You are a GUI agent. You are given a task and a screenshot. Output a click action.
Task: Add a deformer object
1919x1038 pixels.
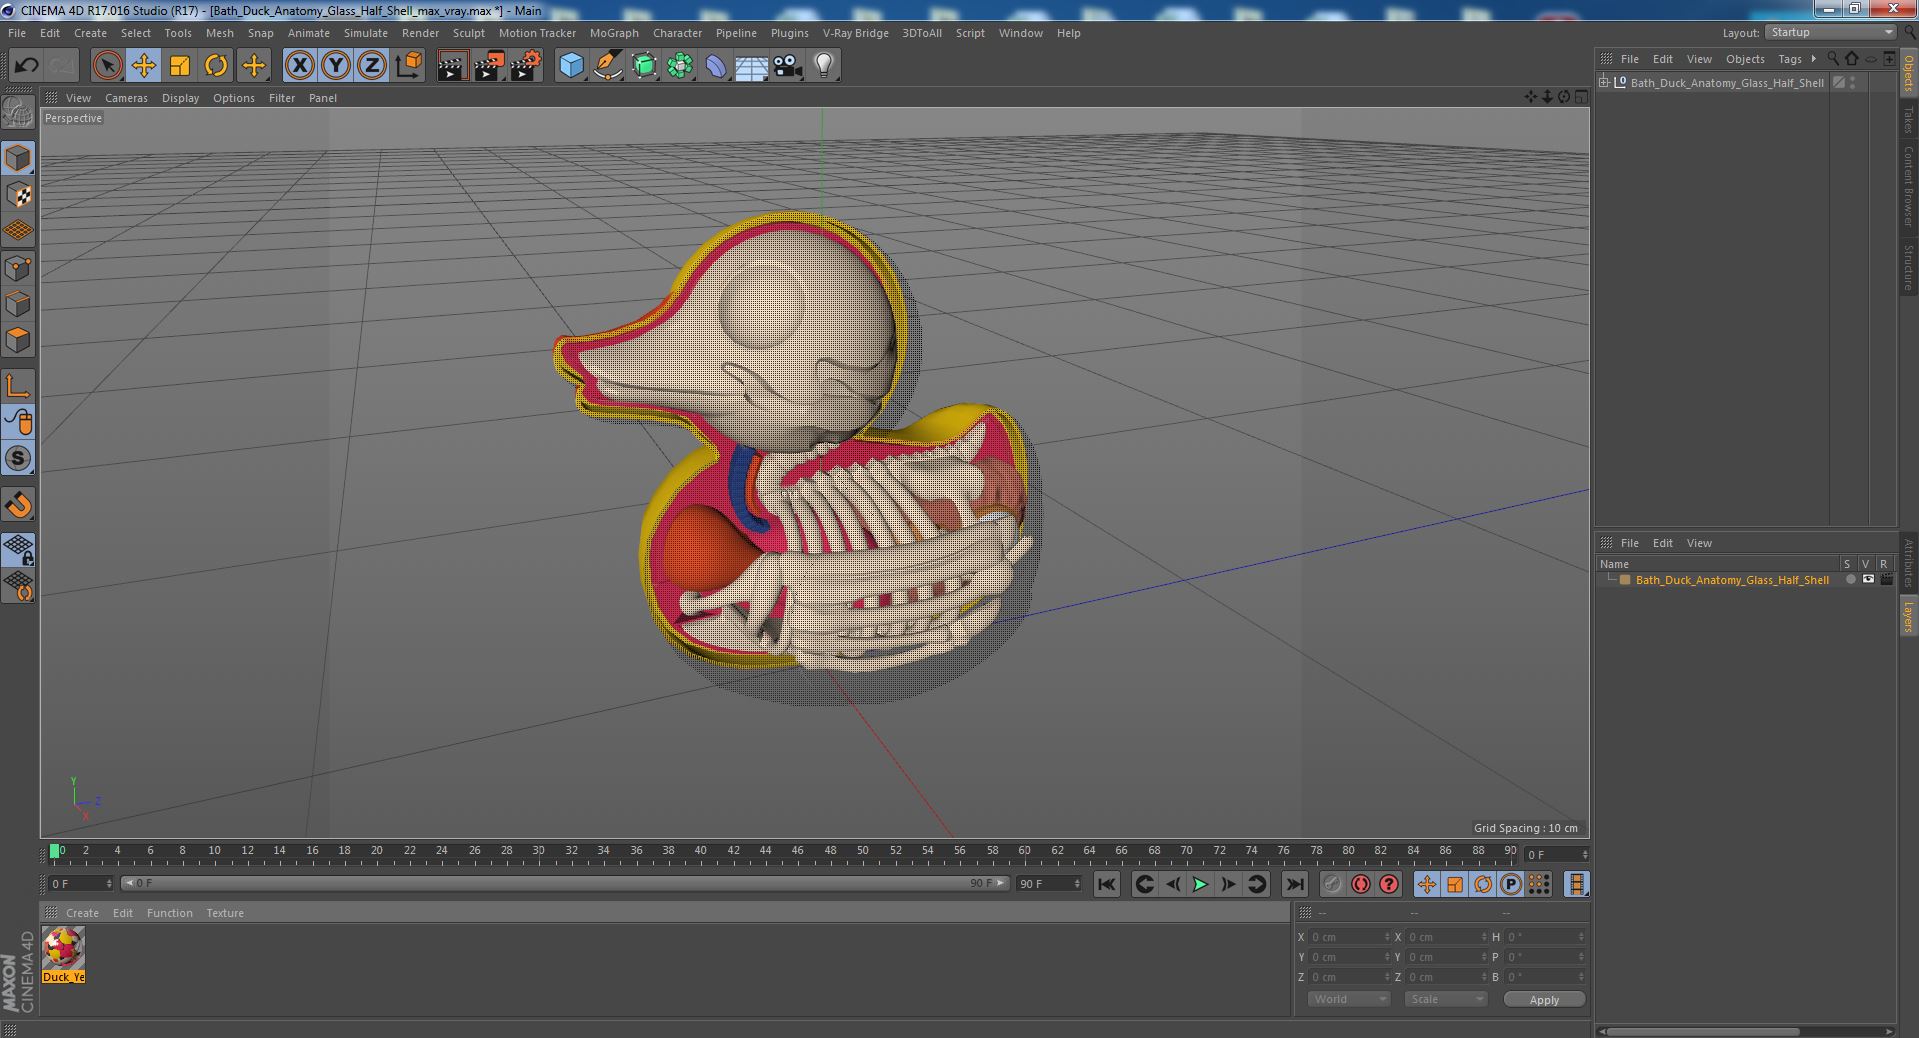click(717, 66)
